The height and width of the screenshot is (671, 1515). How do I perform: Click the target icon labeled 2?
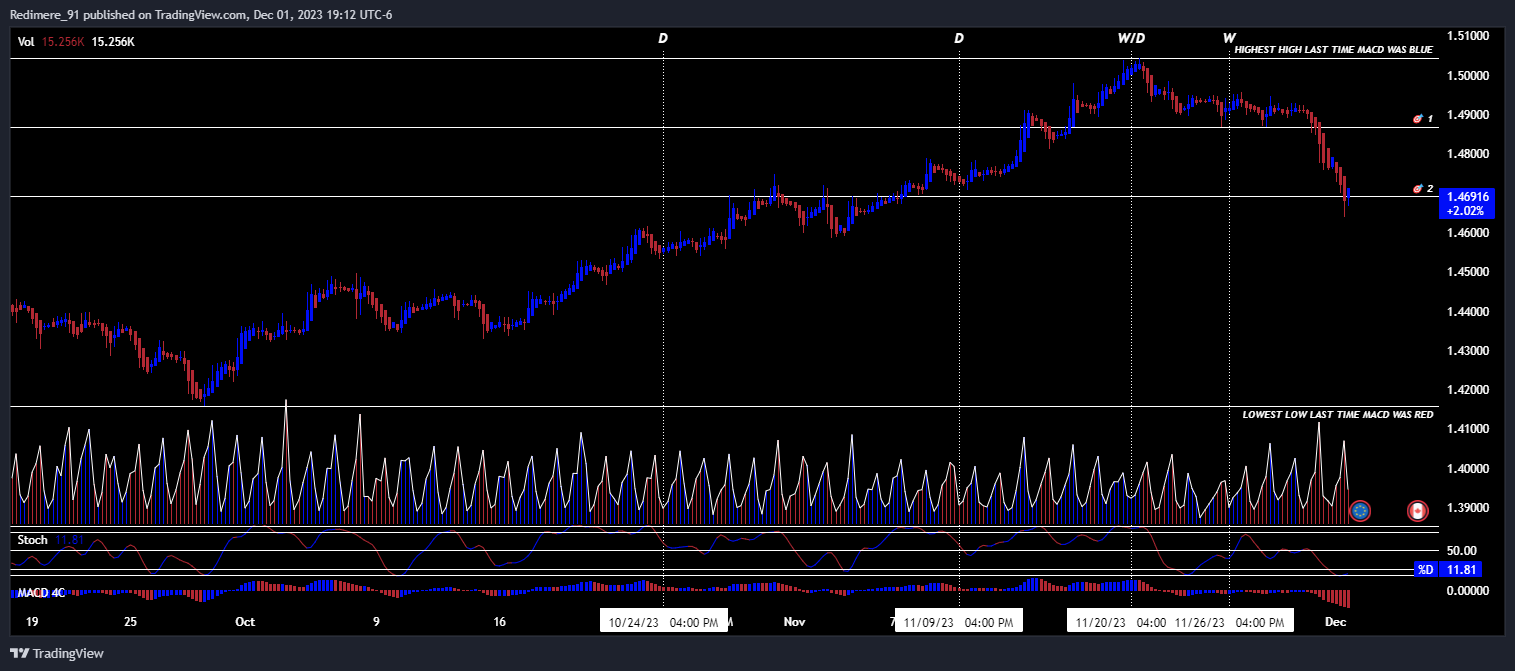tap(1417, 189)
